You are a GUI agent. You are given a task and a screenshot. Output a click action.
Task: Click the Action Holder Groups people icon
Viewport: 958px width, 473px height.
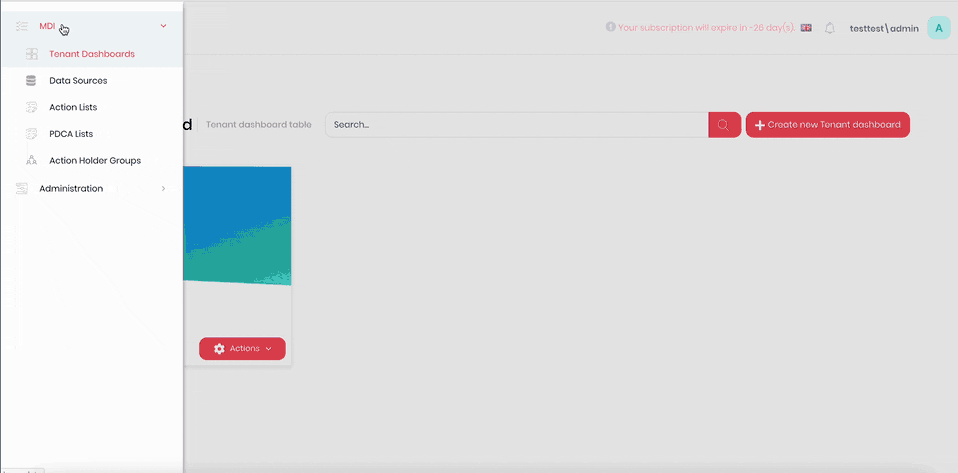32,161
